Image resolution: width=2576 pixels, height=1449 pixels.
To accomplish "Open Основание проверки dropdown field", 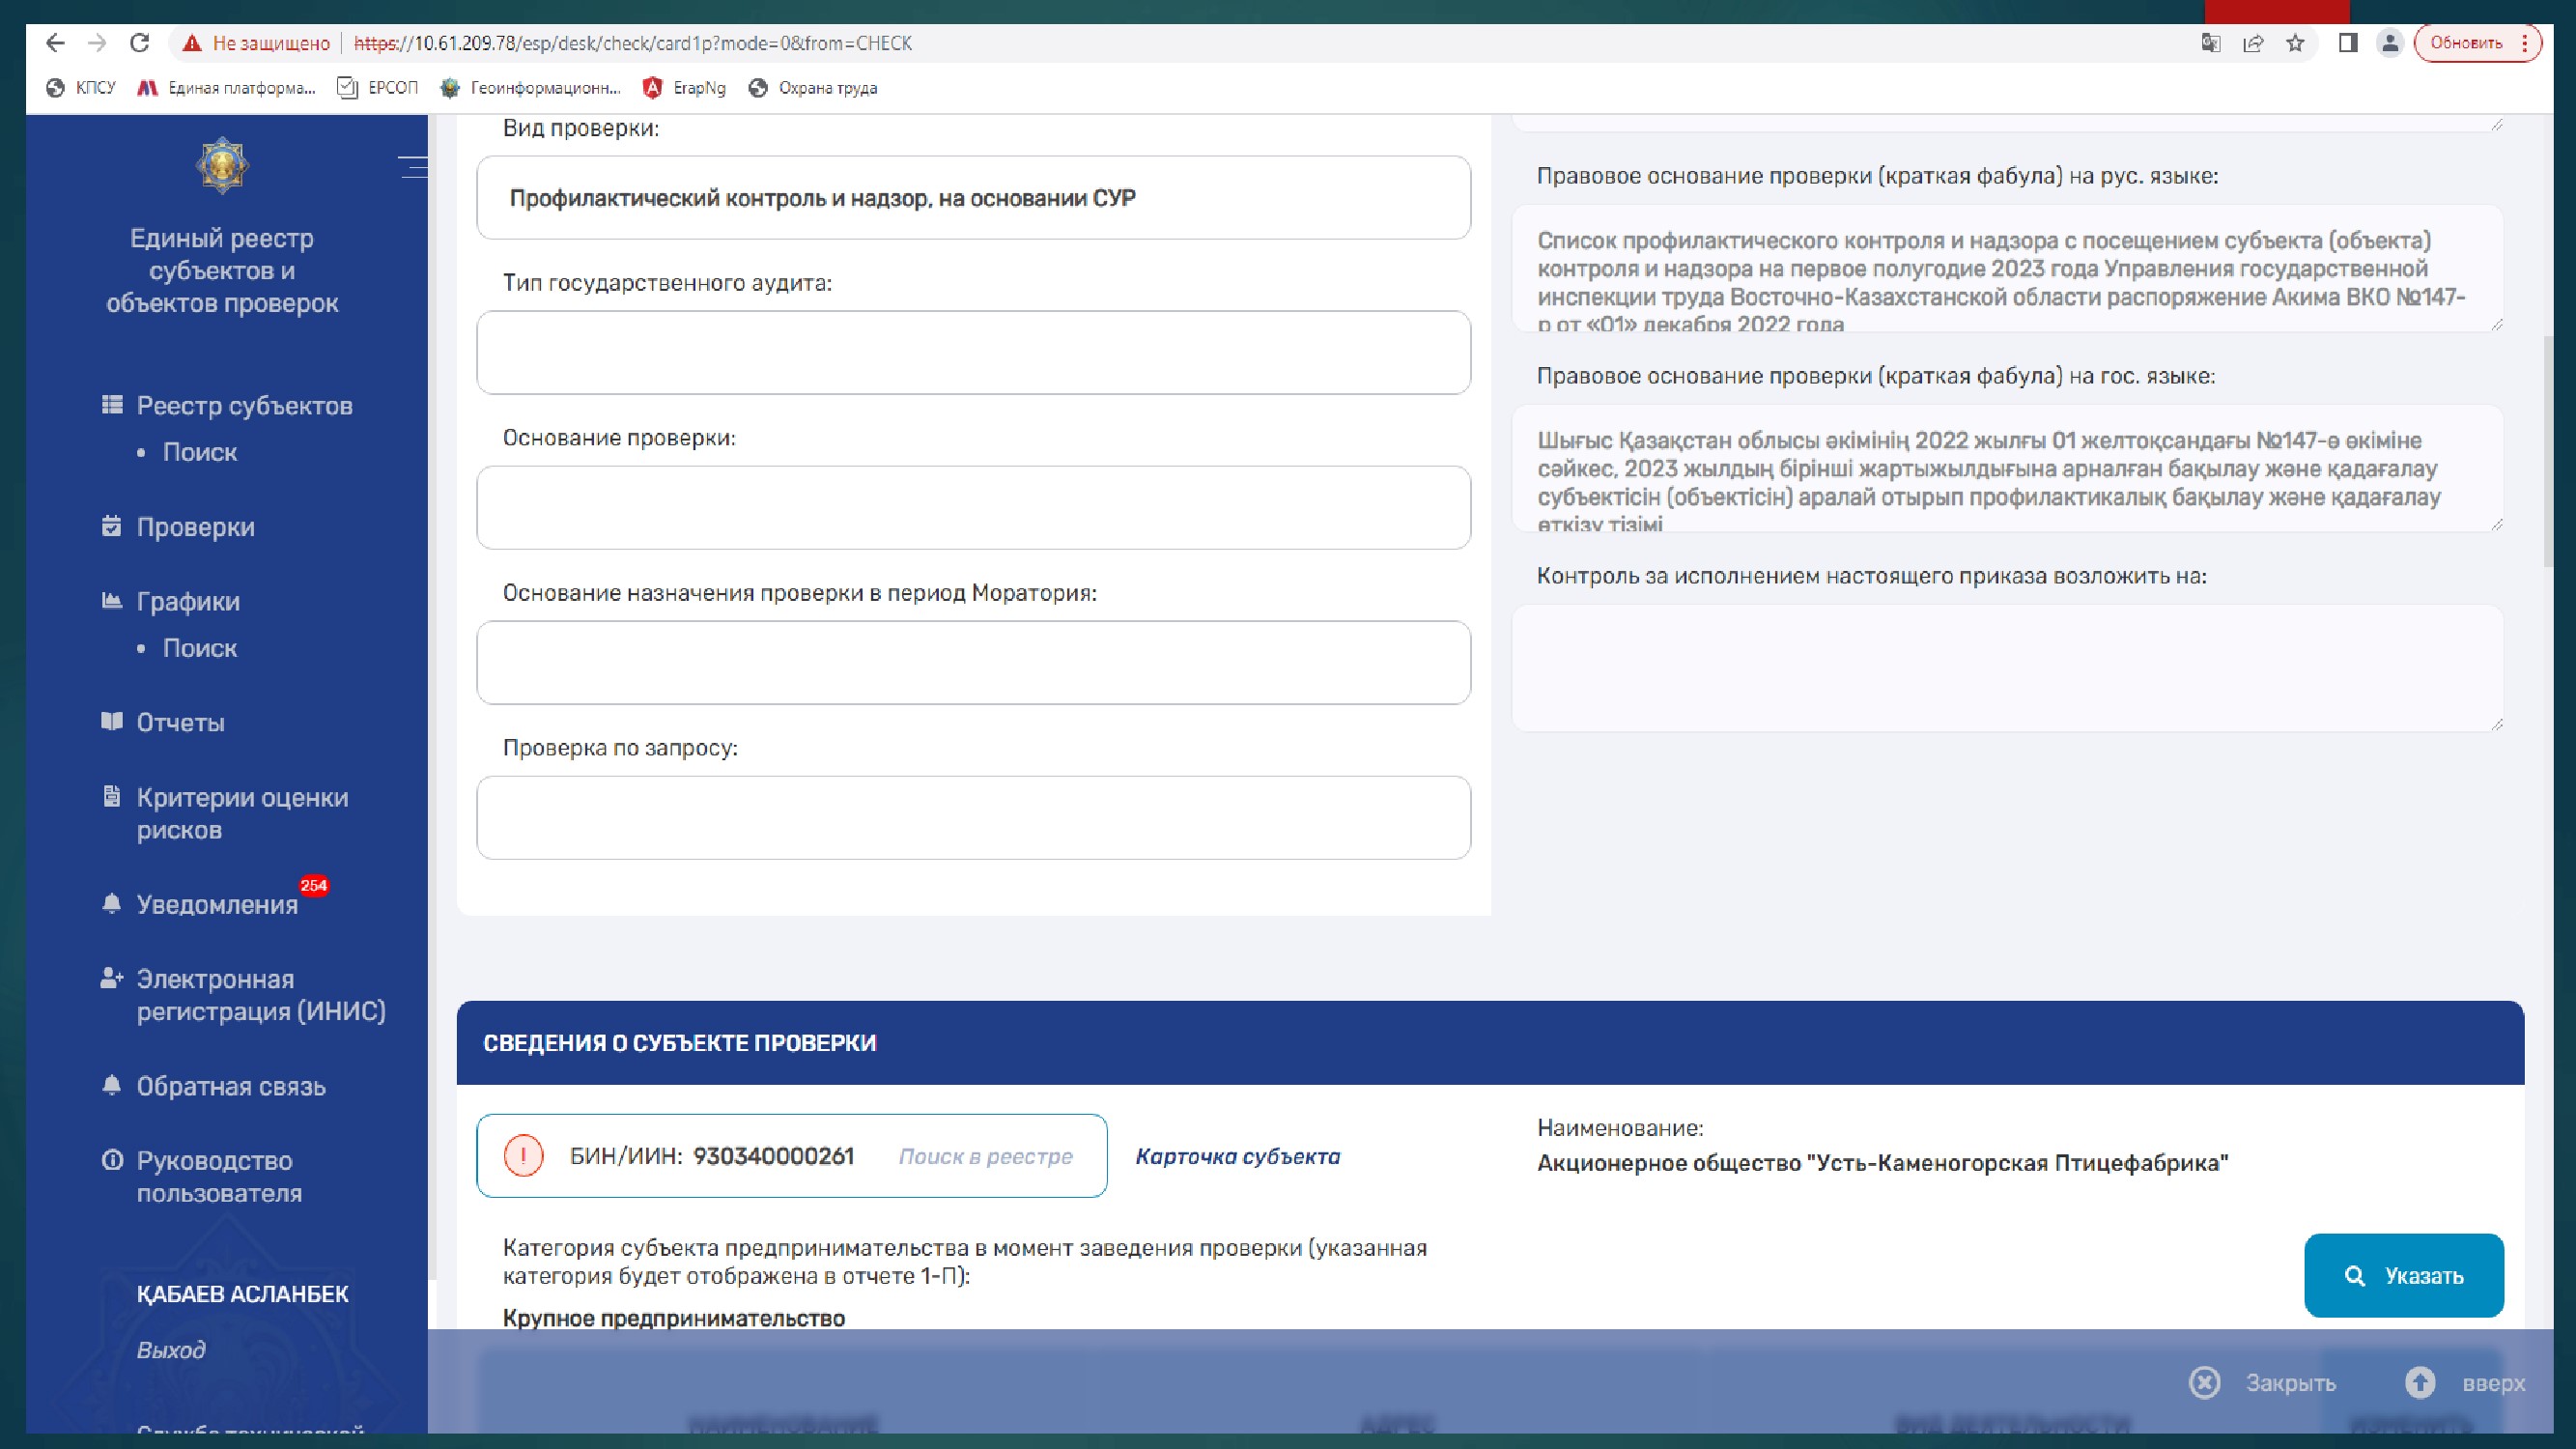I will point(972,508).
